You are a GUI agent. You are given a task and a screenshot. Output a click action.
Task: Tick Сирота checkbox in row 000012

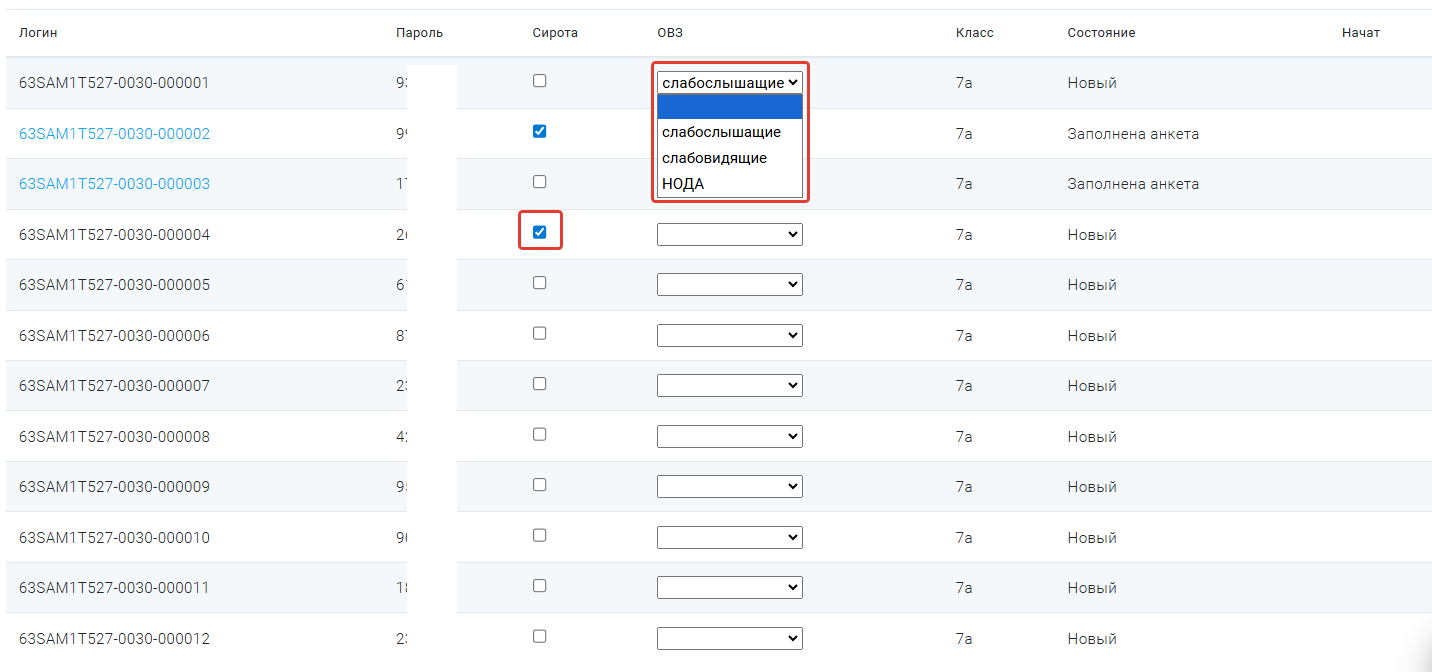pos(539,636)
